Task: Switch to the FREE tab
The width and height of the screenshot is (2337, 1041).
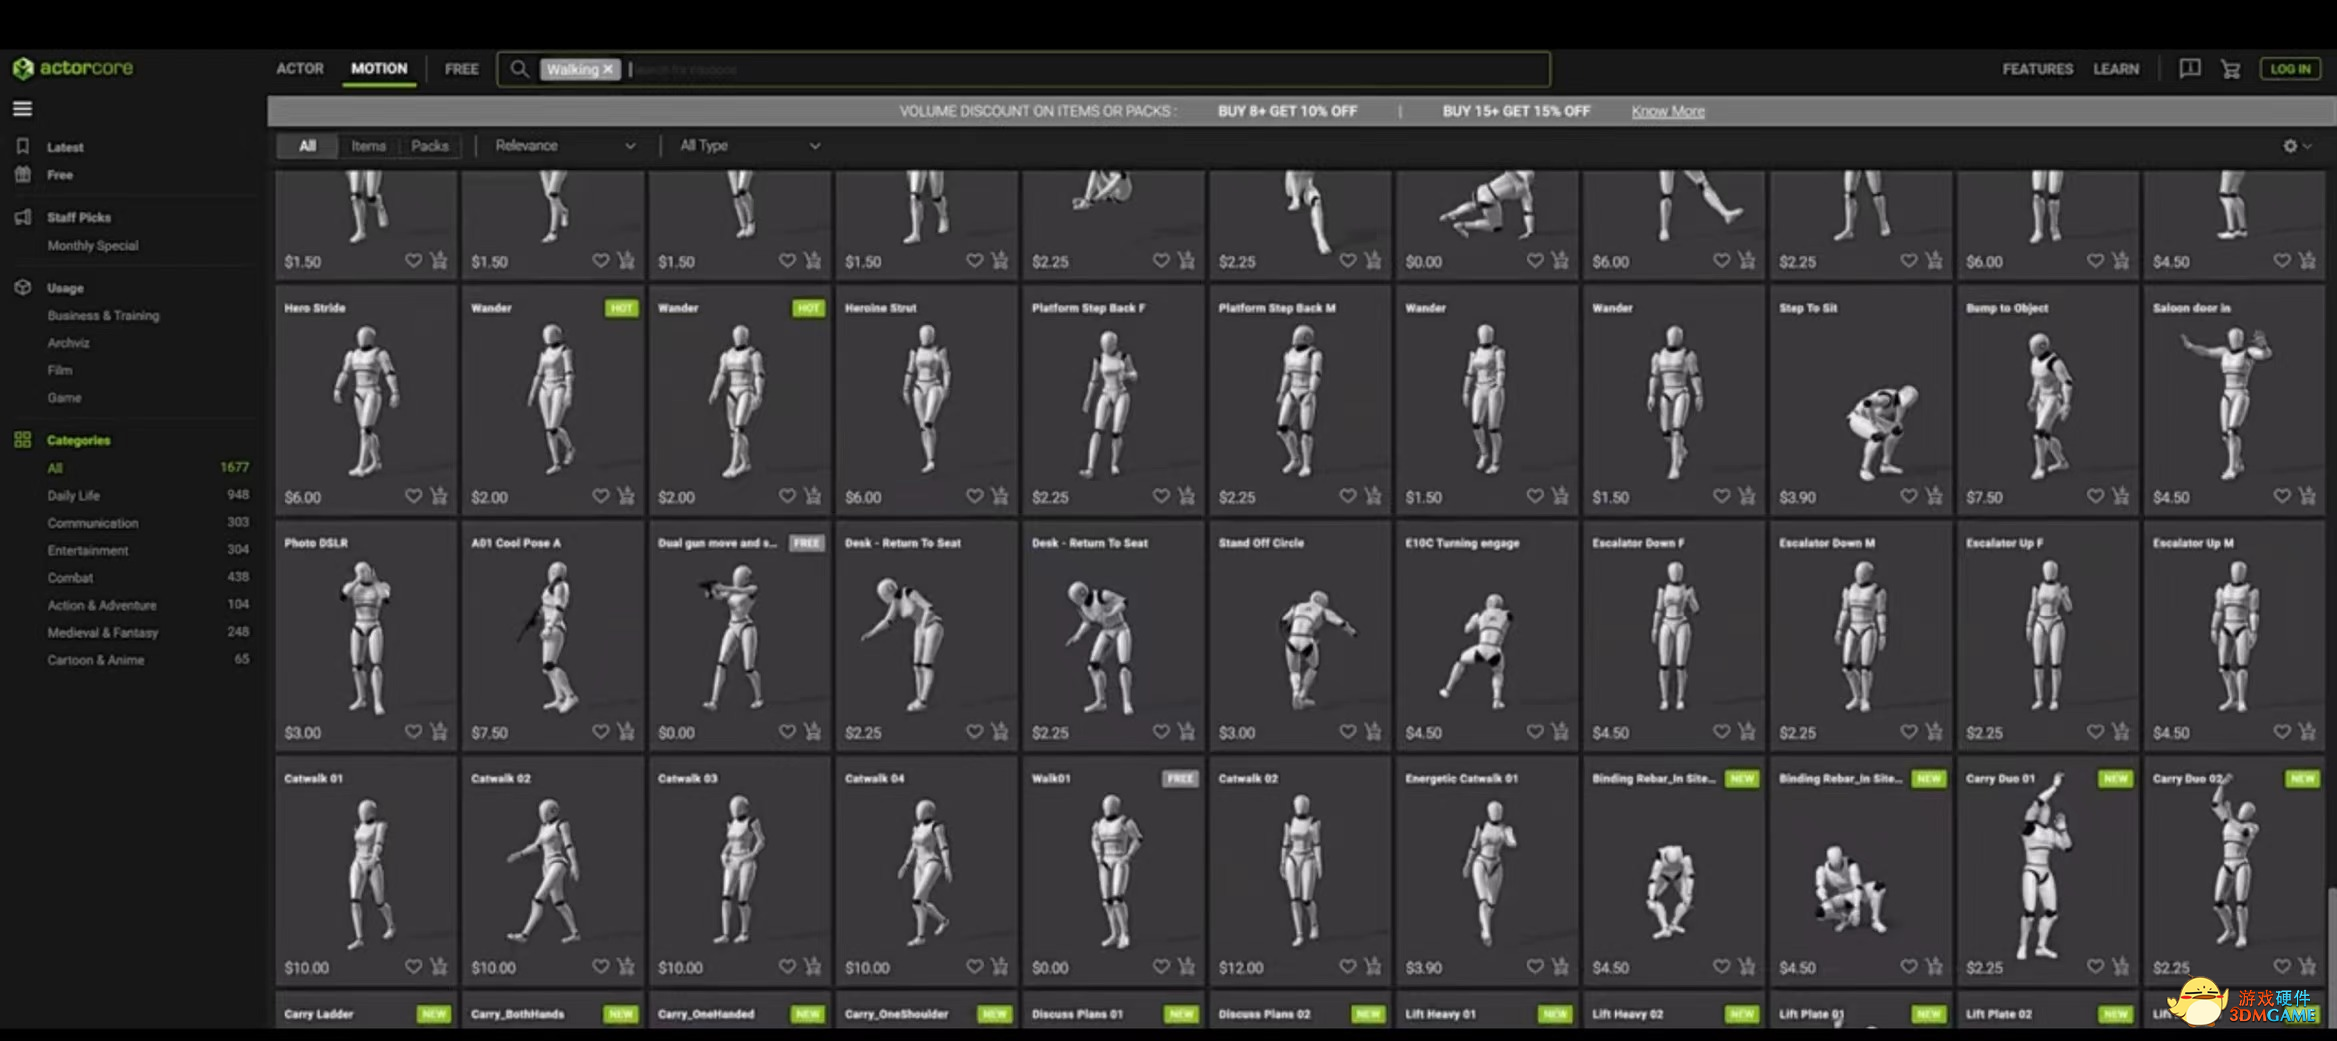Action: tap(461, 69)
